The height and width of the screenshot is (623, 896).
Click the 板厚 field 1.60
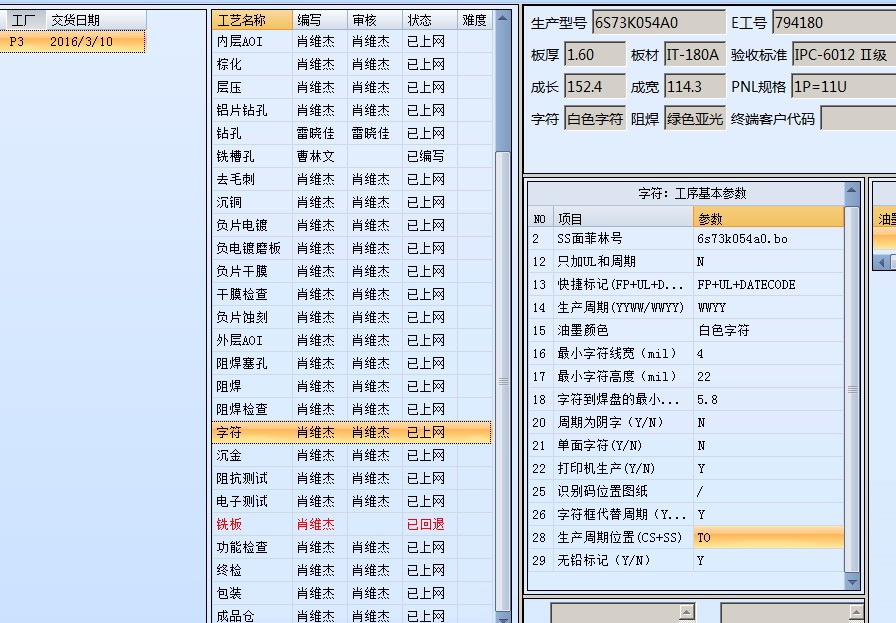coord(594,55)
